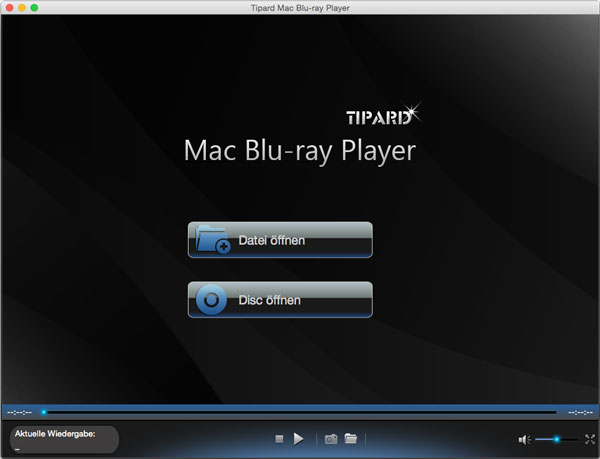Click the middle of the seek bar track

[x=300, y=412]
